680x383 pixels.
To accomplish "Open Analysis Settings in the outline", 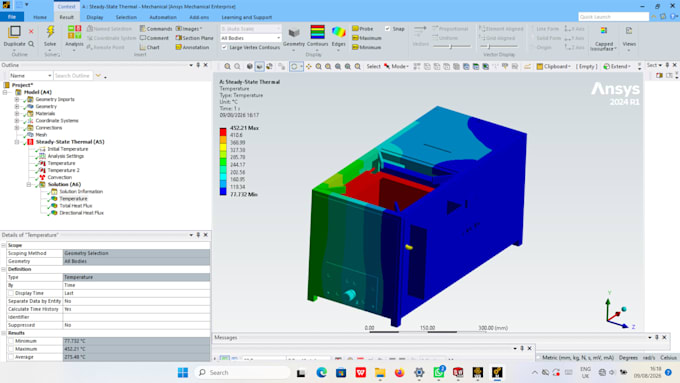I will click(65, 156).
